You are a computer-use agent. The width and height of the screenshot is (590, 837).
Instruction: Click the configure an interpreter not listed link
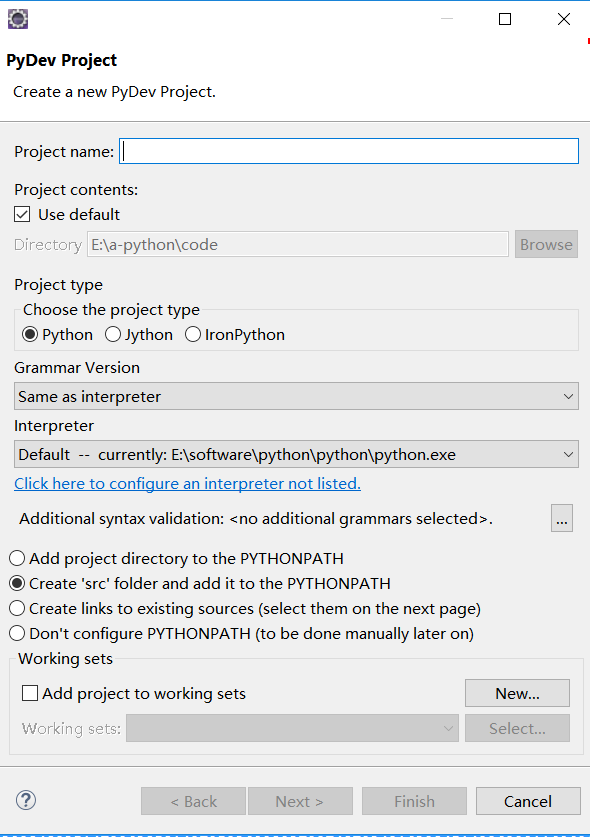point(187,484)
